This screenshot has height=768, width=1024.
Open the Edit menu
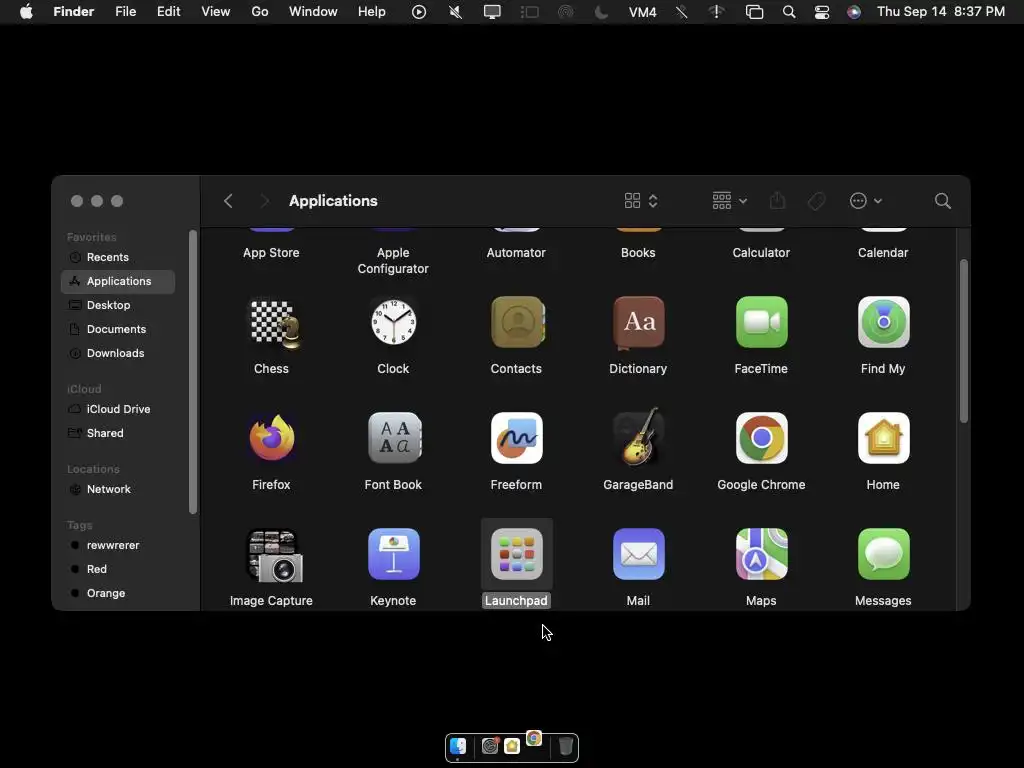pos(168,12)
